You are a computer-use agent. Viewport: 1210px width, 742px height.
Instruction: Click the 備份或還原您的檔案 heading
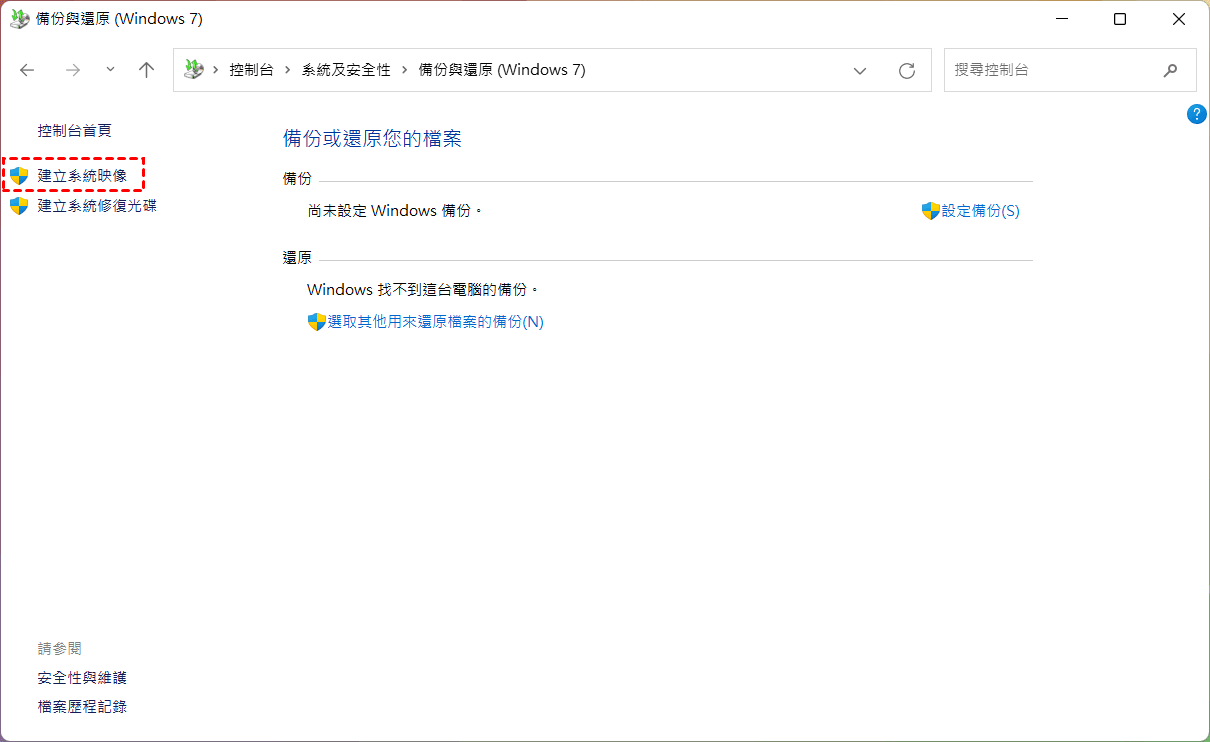[x=372, y=139]
